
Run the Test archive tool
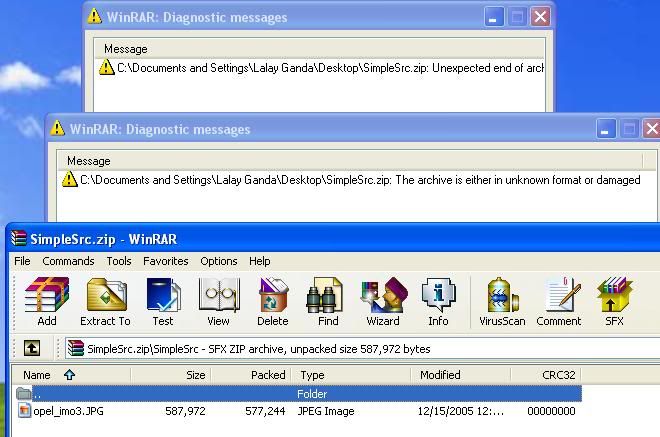coord(163,301)
